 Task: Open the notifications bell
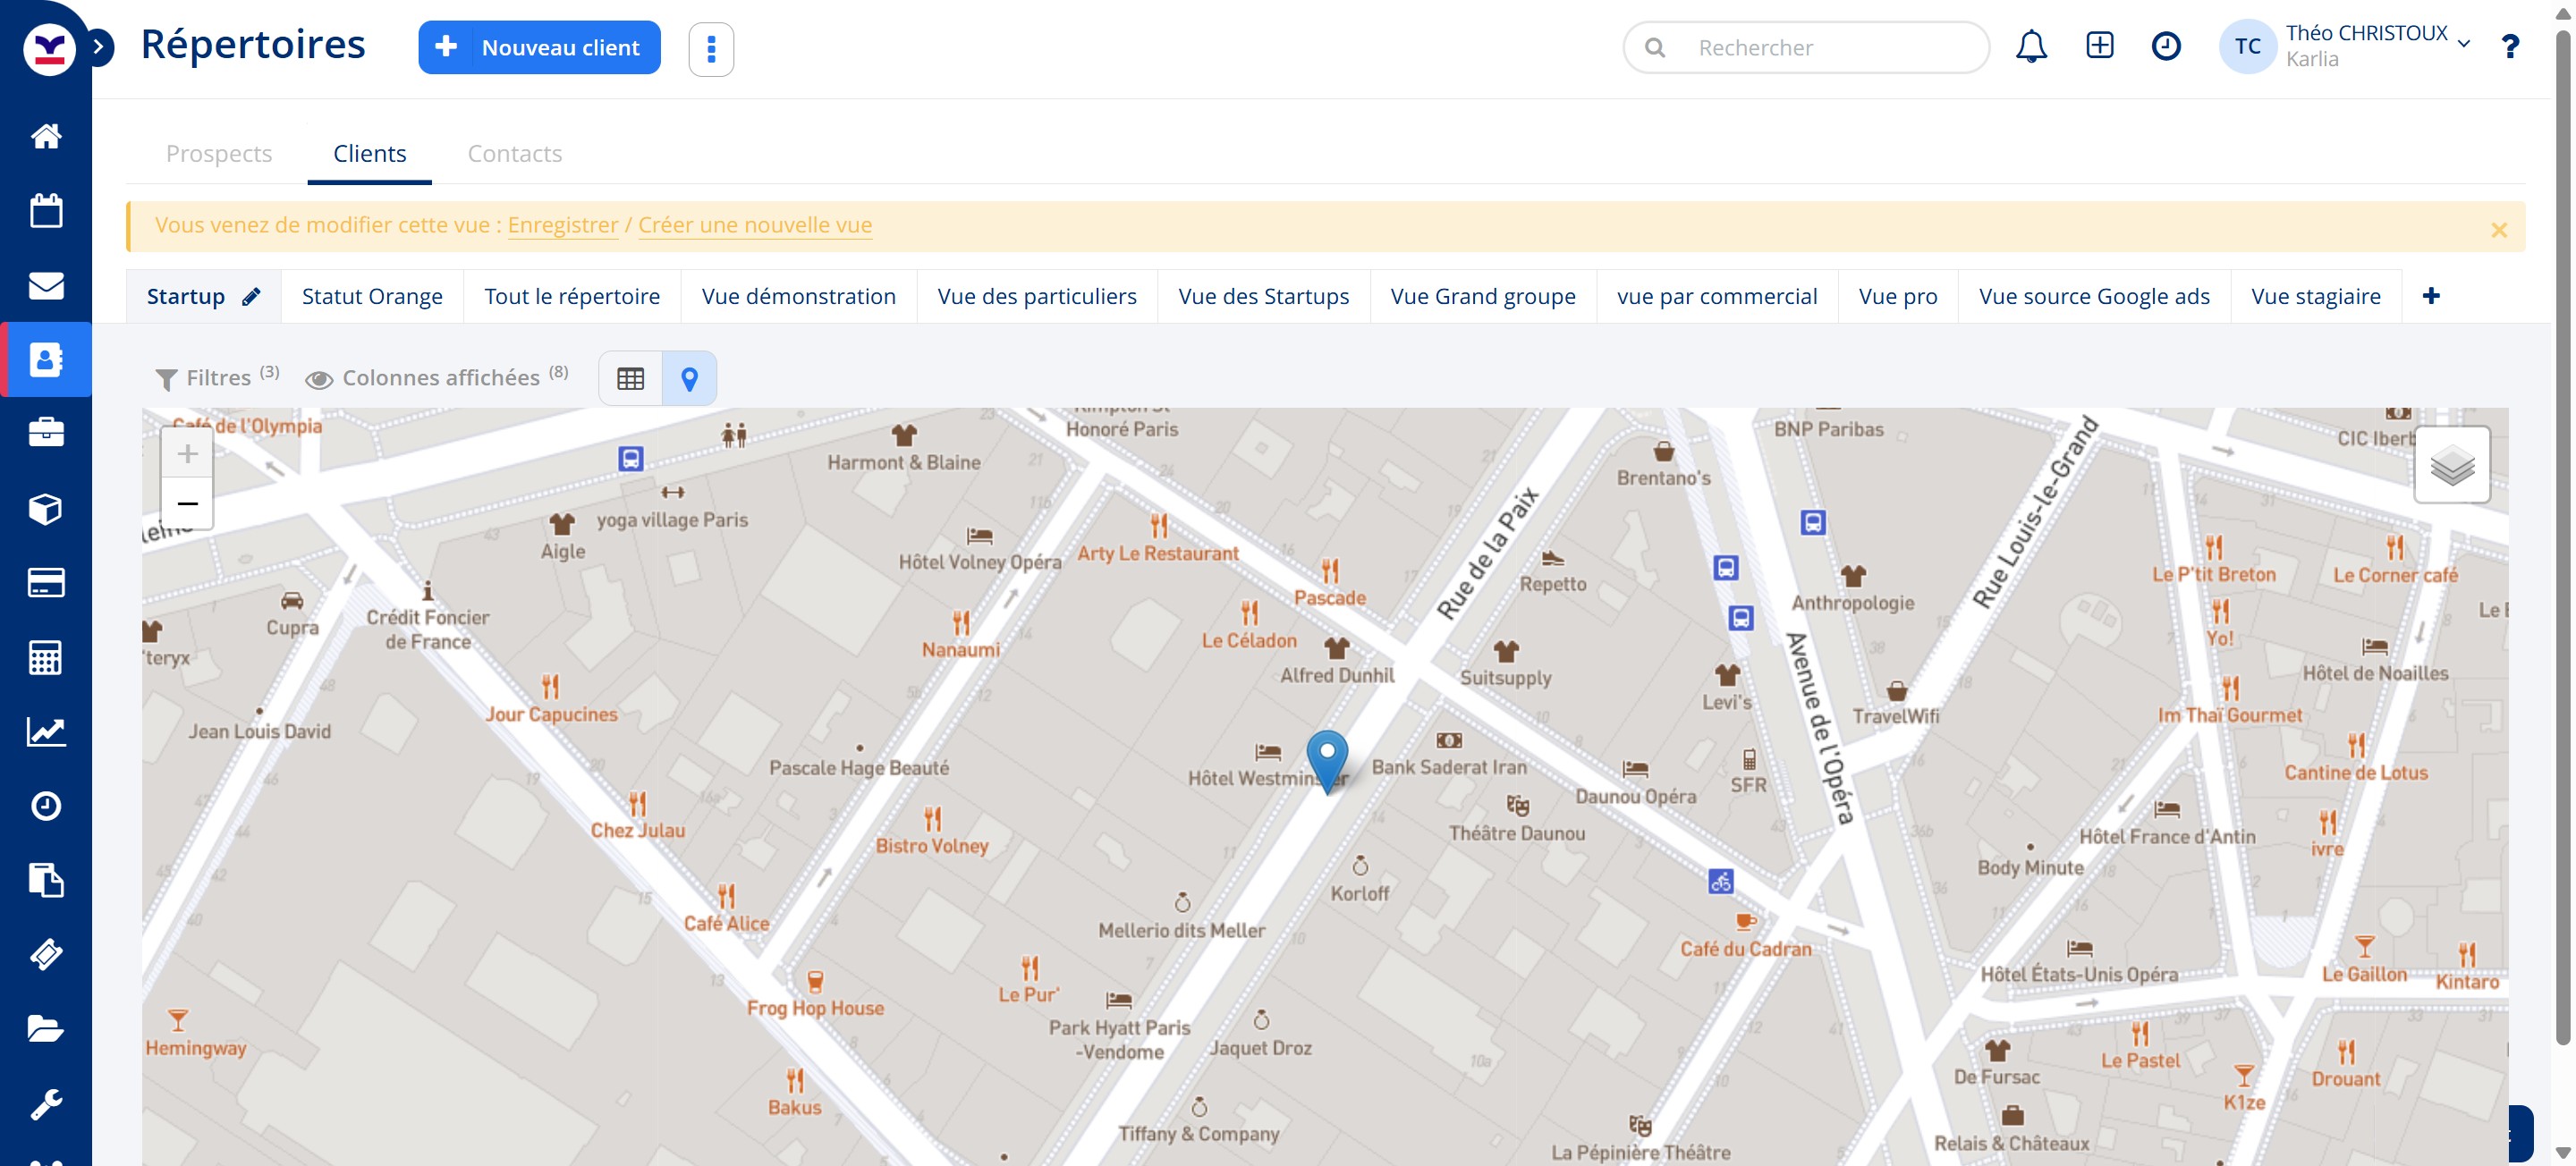click(2030, 47)
